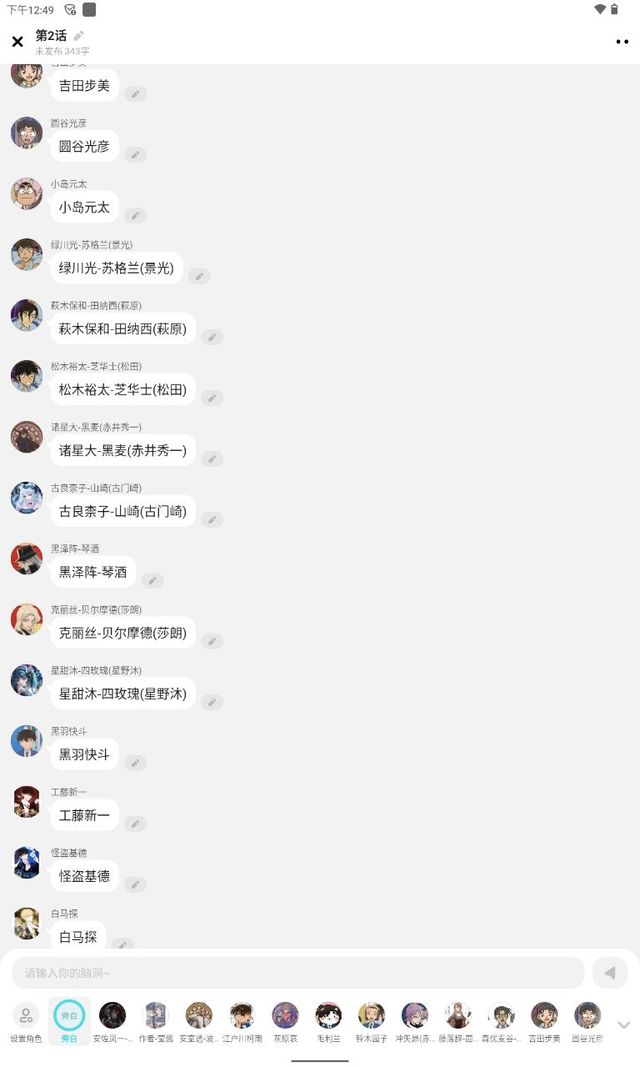The height and width of the screenshot is (1067, 640).
Task: Tap the 工藤新一 message bubble
Action: pyautogui.click(x=84, y=815)
